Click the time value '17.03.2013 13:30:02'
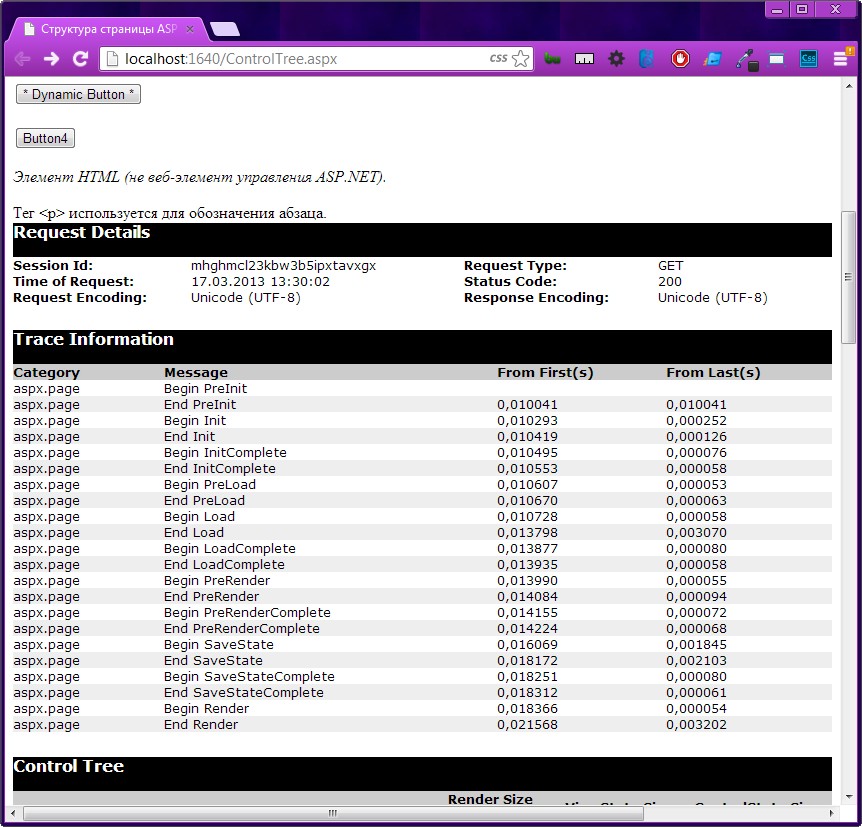This screenshot has width=862, height=827. click(x=260, y=282)
